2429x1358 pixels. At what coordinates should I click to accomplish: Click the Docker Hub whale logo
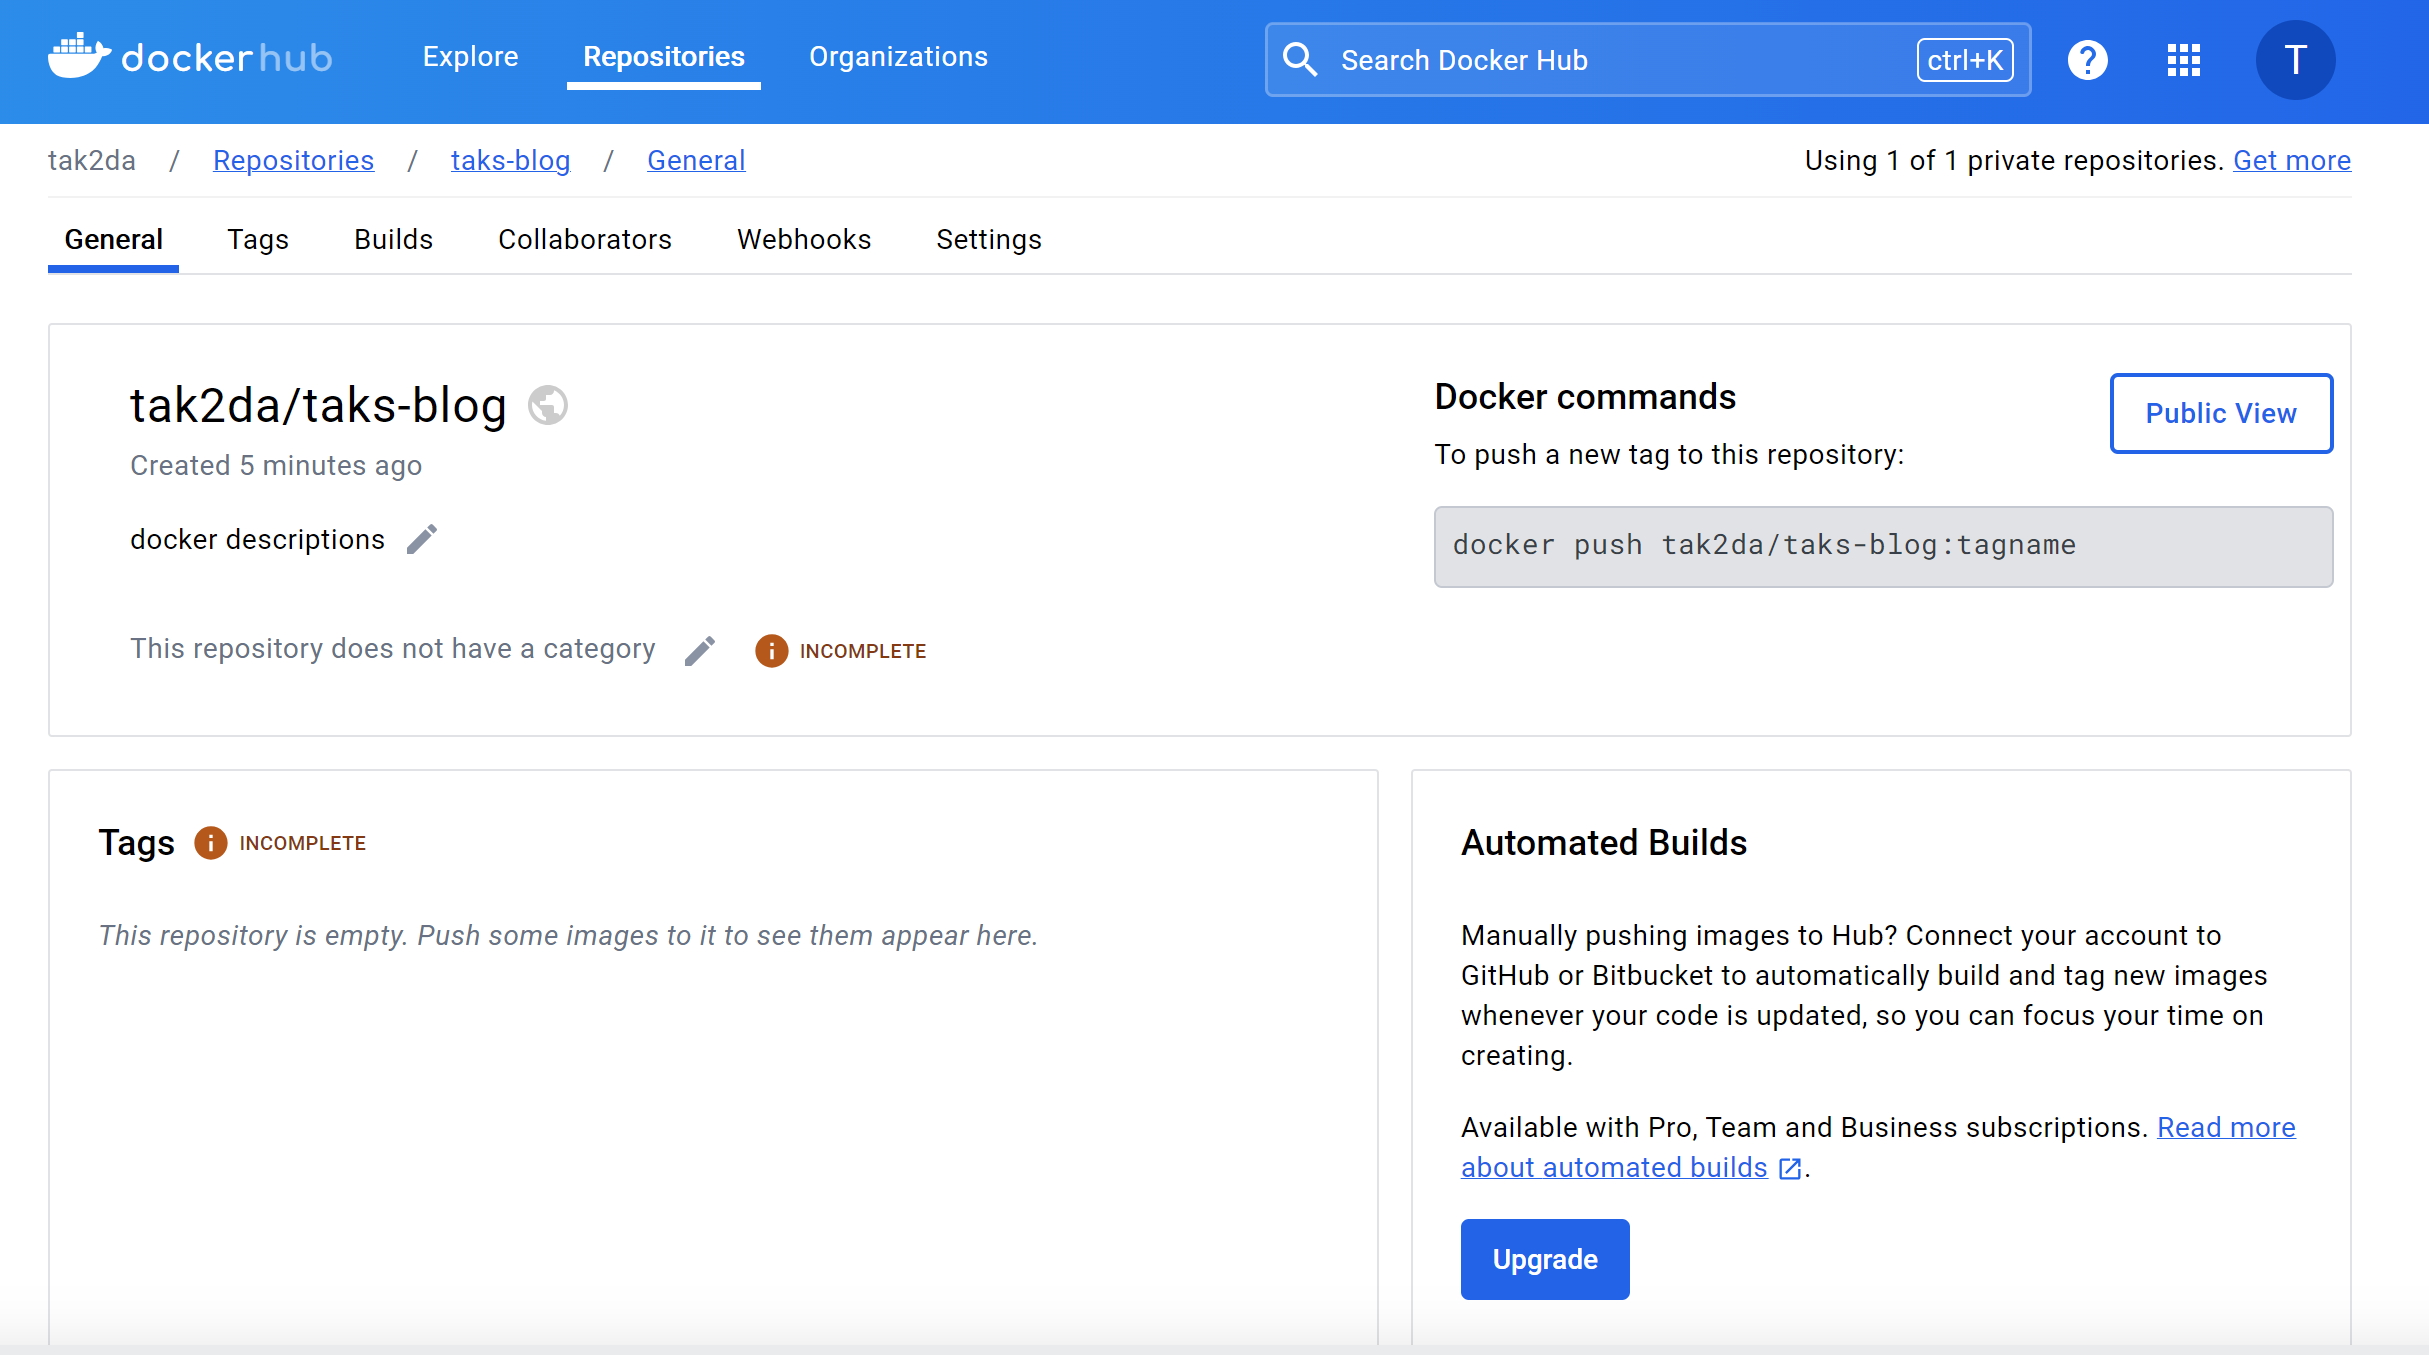[80, 56]
